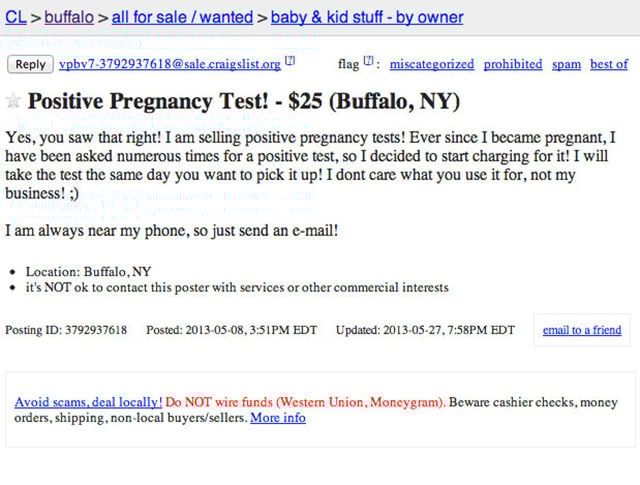Click the help mark beside reply email
This screenshot has height=485, width=640.
[x=290, y=62]
